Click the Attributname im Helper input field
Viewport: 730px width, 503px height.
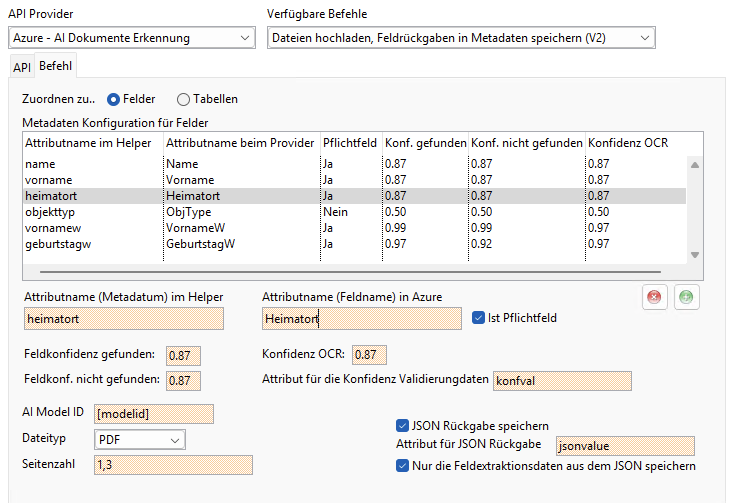(123, 319)
